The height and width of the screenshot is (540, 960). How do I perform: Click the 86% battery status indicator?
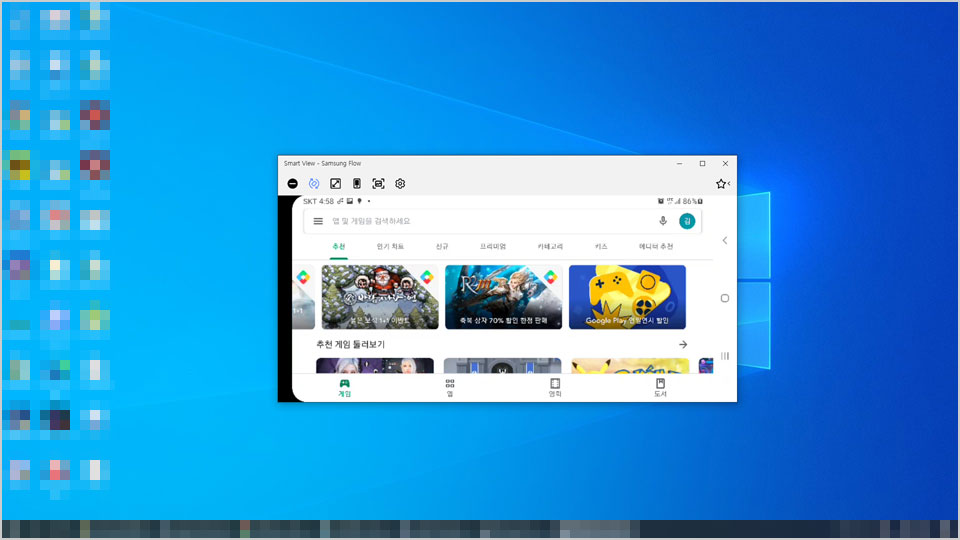(x=692, y=201)
